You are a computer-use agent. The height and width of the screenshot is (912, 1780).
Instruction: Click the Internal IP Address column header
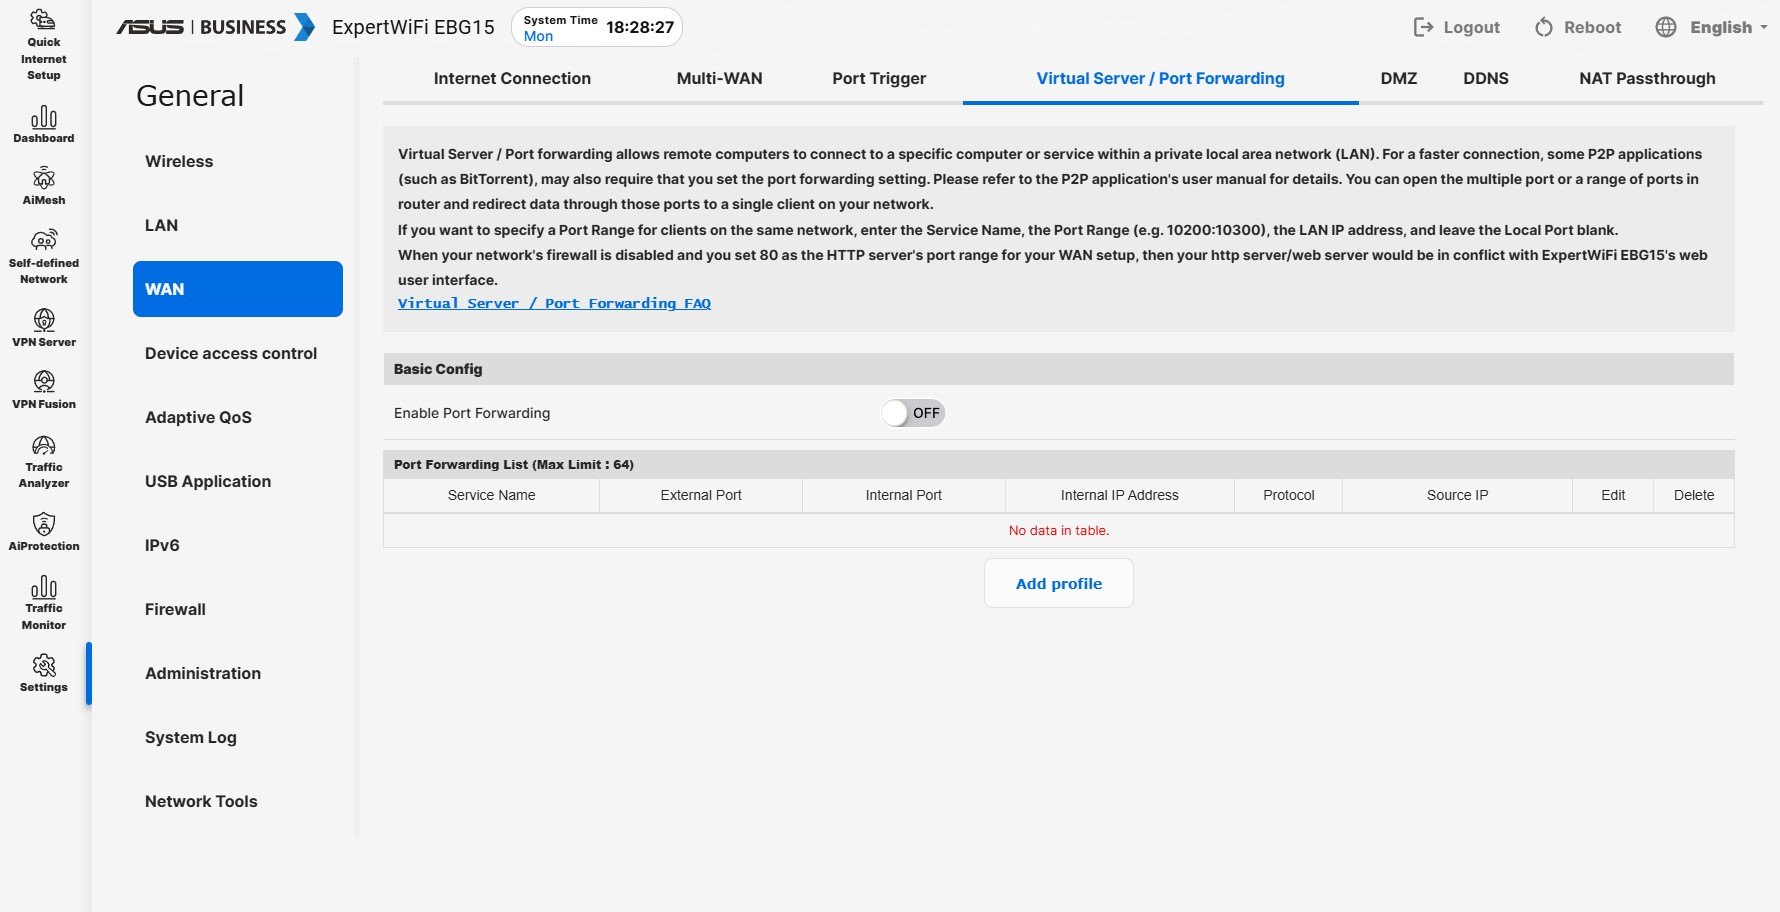coord(1120,495)
